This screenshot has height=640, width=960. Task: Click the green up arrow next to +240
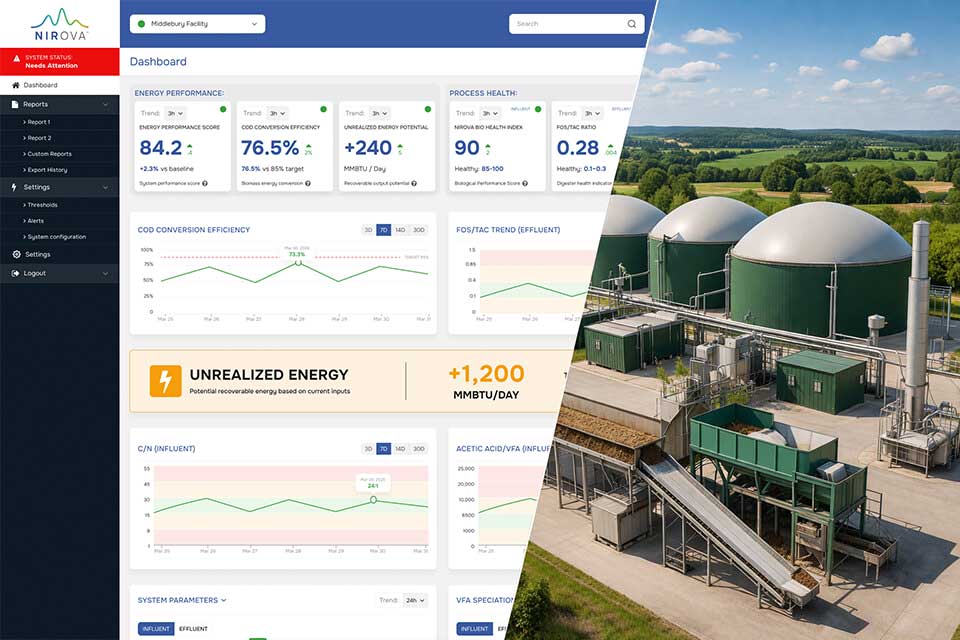[x=400, y=146]
